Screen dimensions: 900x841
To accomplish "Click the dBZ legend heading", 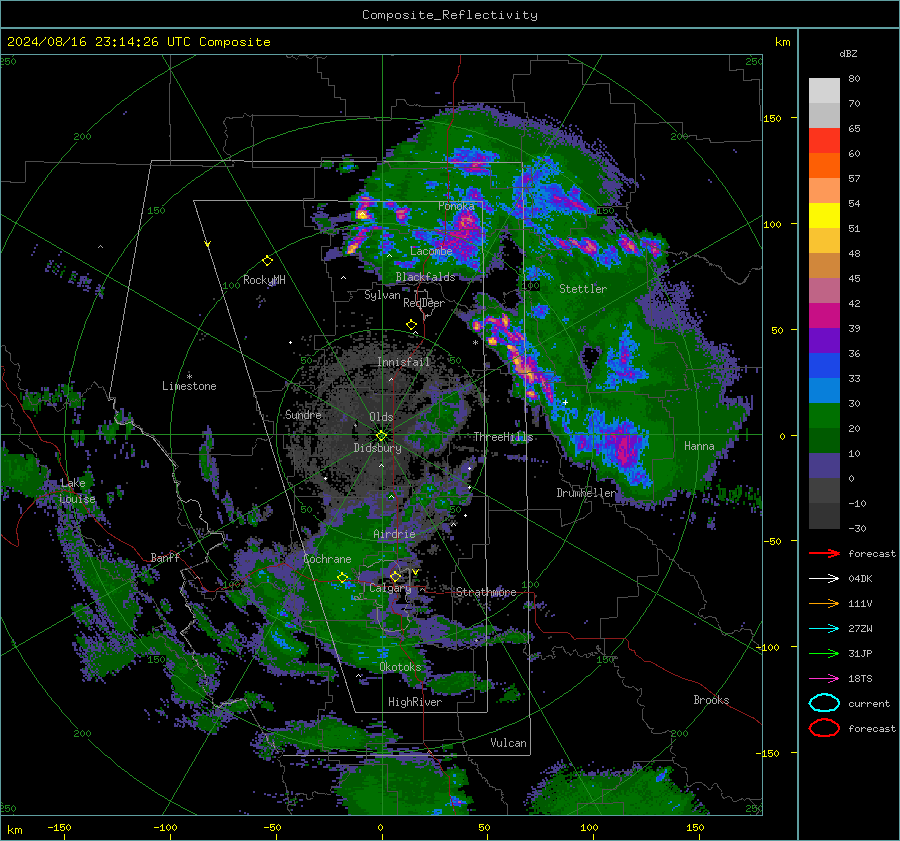I will [848, 53].
